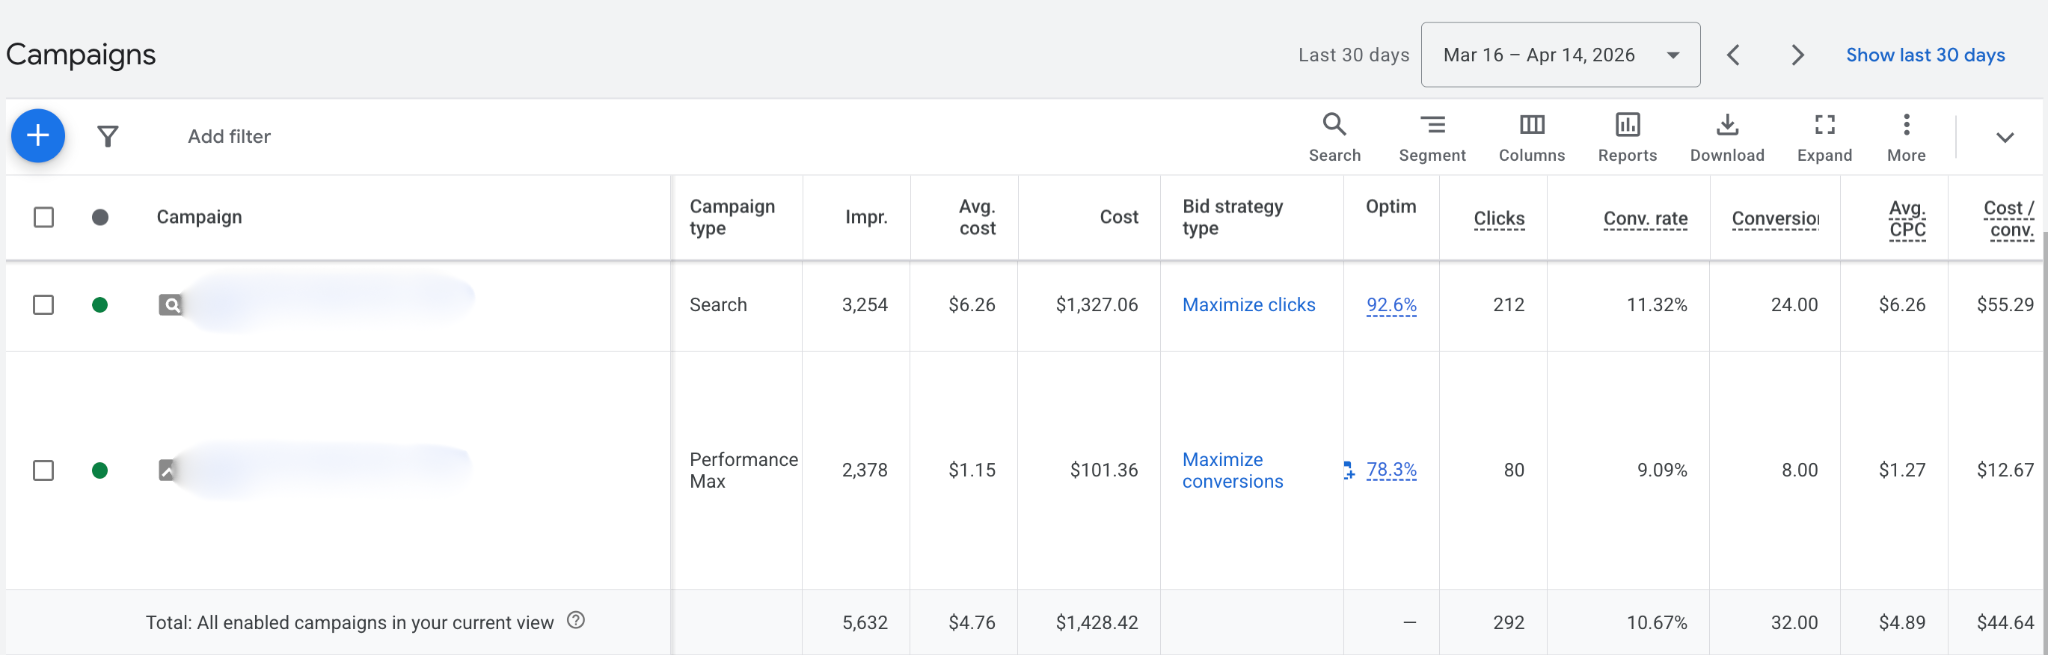2048x655 pixels.
Task: Click the $55.29 cost per conversion cell
Action: click(2005, 305)
